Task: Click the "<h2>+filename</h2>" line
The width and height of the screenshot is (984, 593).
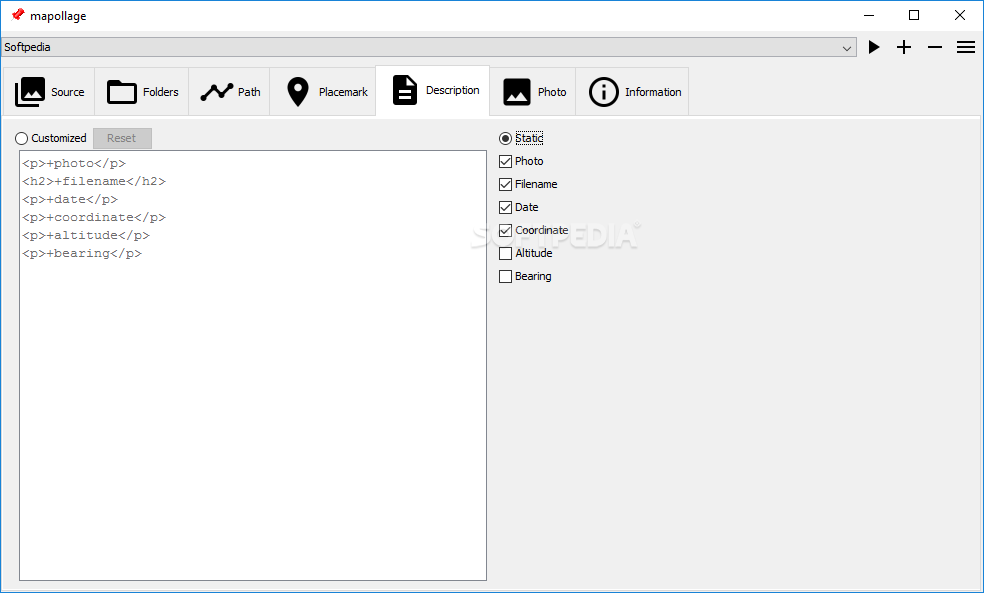Action: click(94, 181)
